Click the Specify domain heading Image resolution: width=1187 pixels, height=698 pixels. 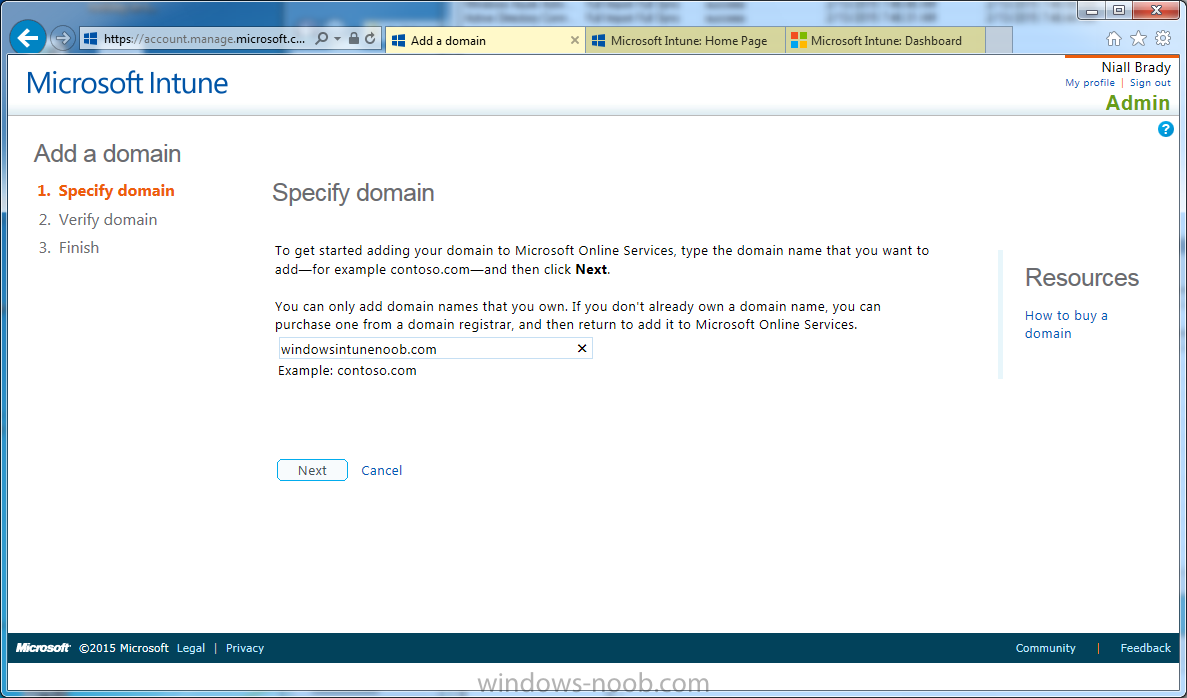[x=353, y=192]
